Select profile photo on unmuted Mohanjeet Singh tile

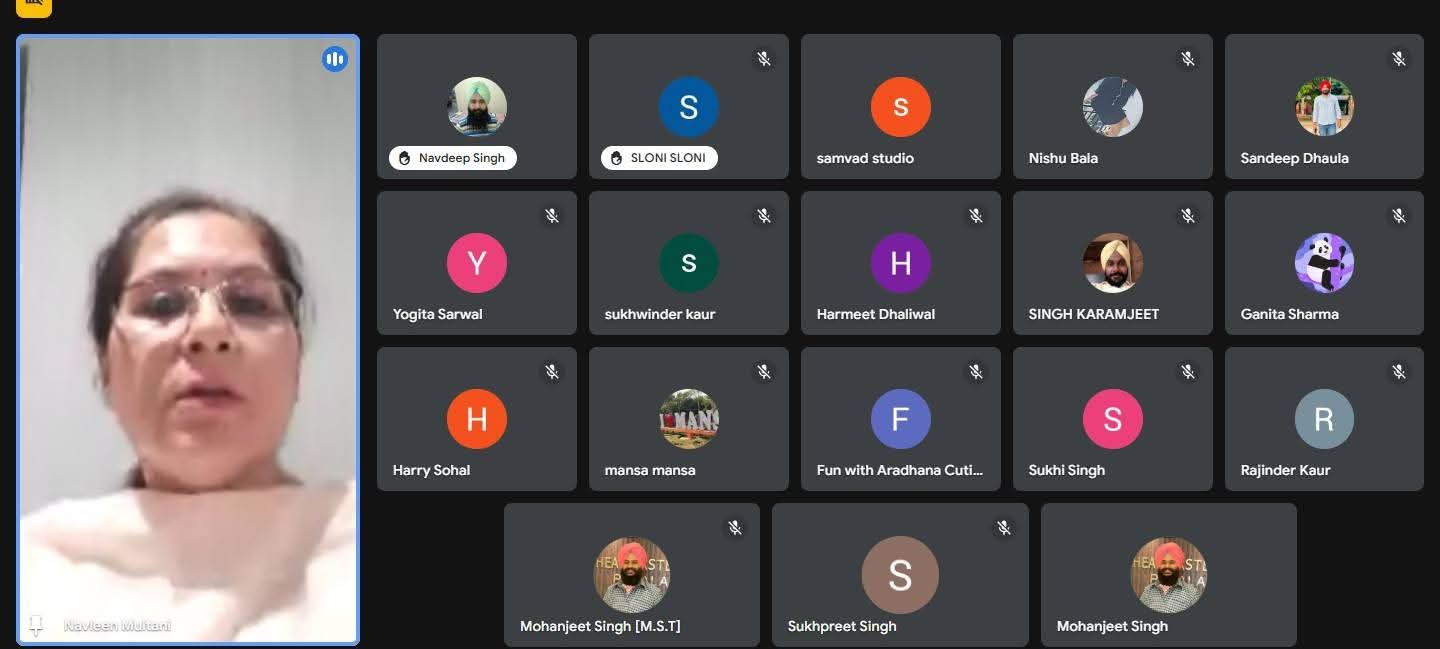(1169, 575)
